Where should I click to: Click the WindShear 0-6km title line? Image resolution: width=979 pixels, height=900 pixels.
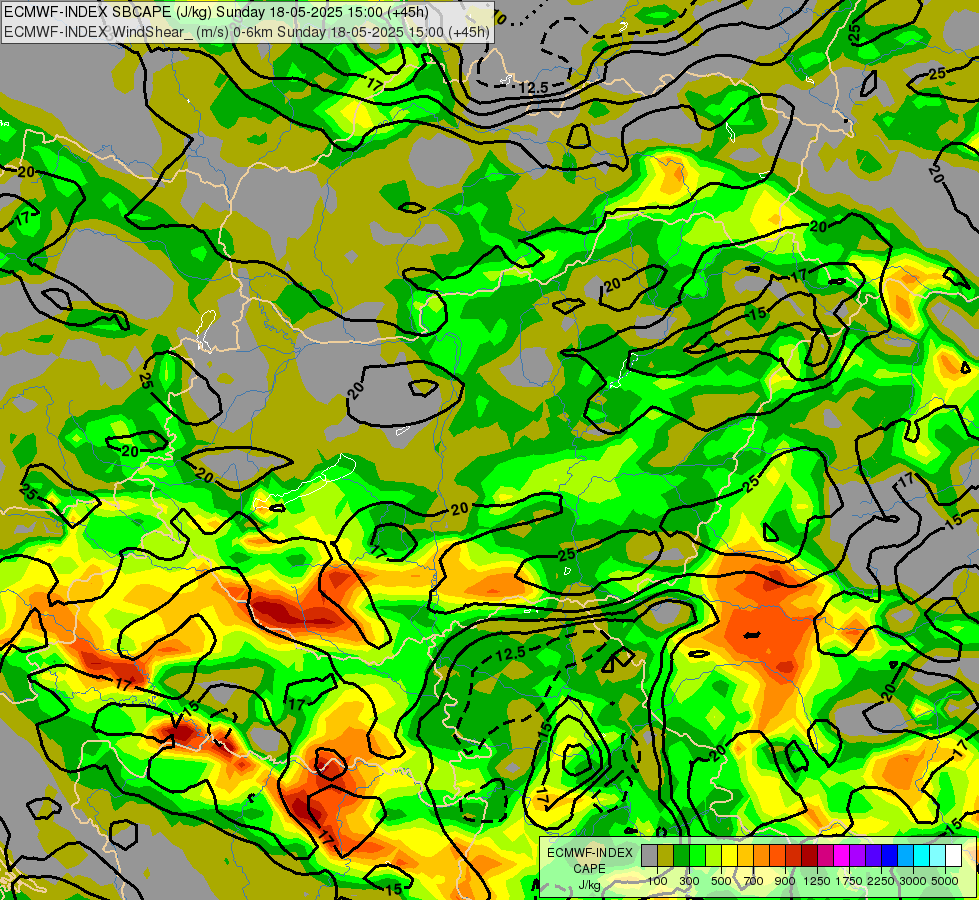pyautogui.click(x=247, y=32)
